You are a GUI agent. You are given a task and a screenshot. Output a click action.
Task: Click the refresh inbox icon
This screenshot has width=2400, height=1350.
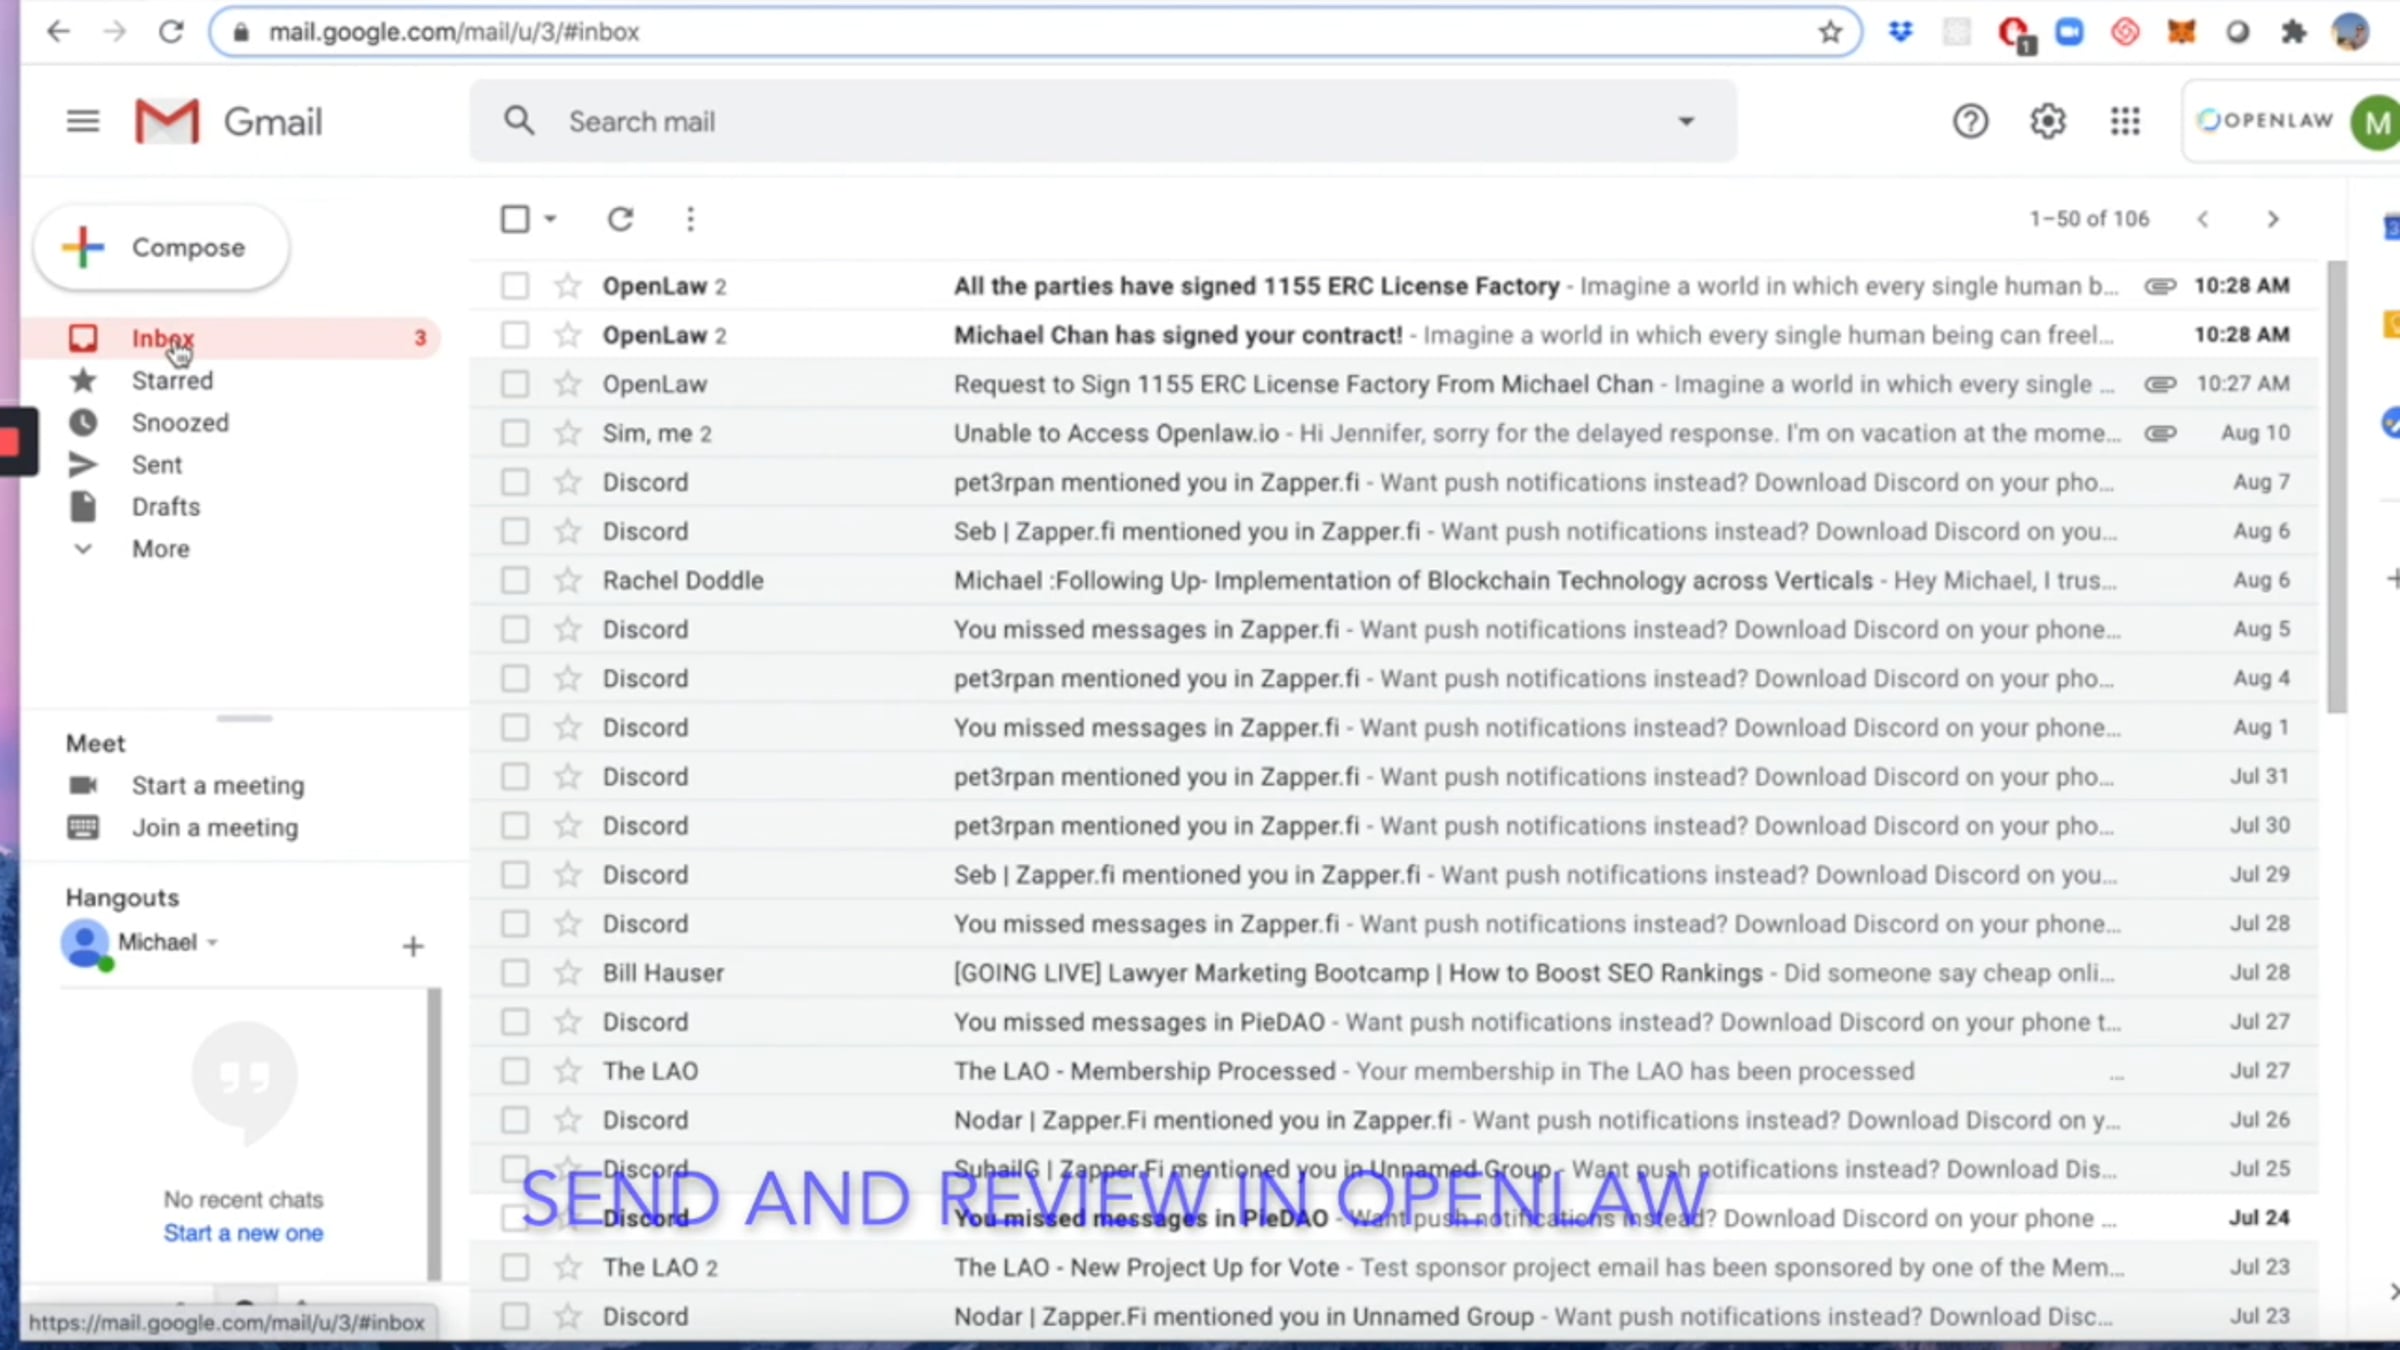tap(620, 219)
